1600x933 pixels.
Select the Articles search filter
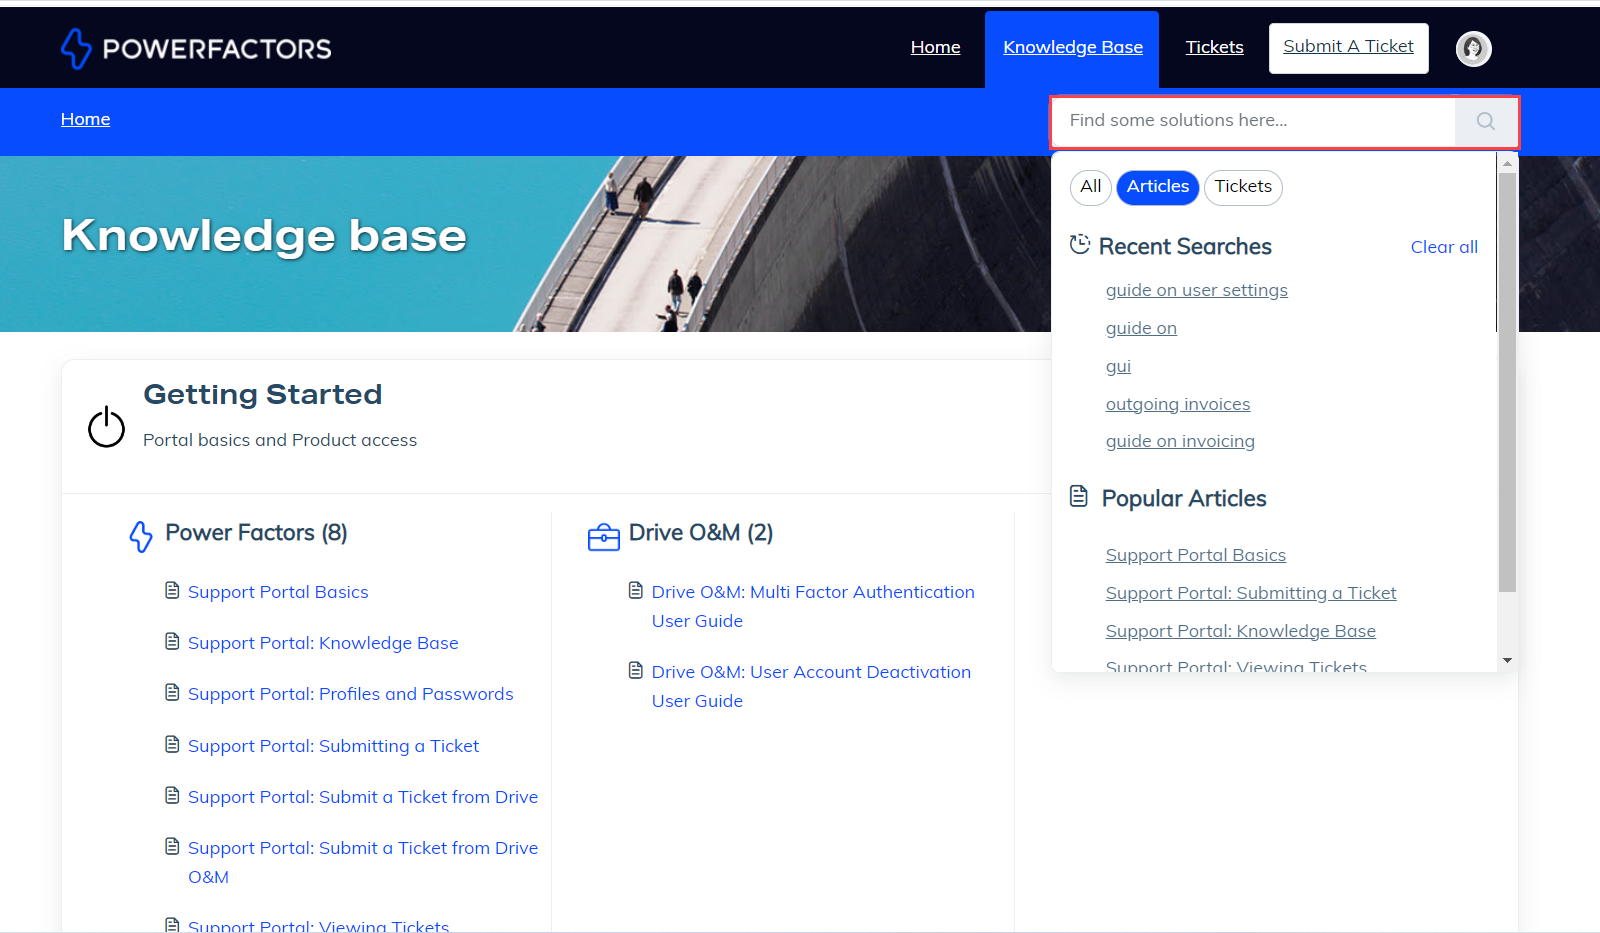tap(1158, 187)
